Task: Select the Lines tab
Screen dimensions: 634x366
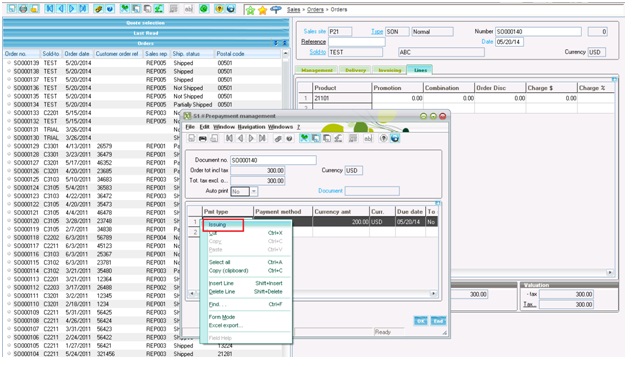Action: 420,70
